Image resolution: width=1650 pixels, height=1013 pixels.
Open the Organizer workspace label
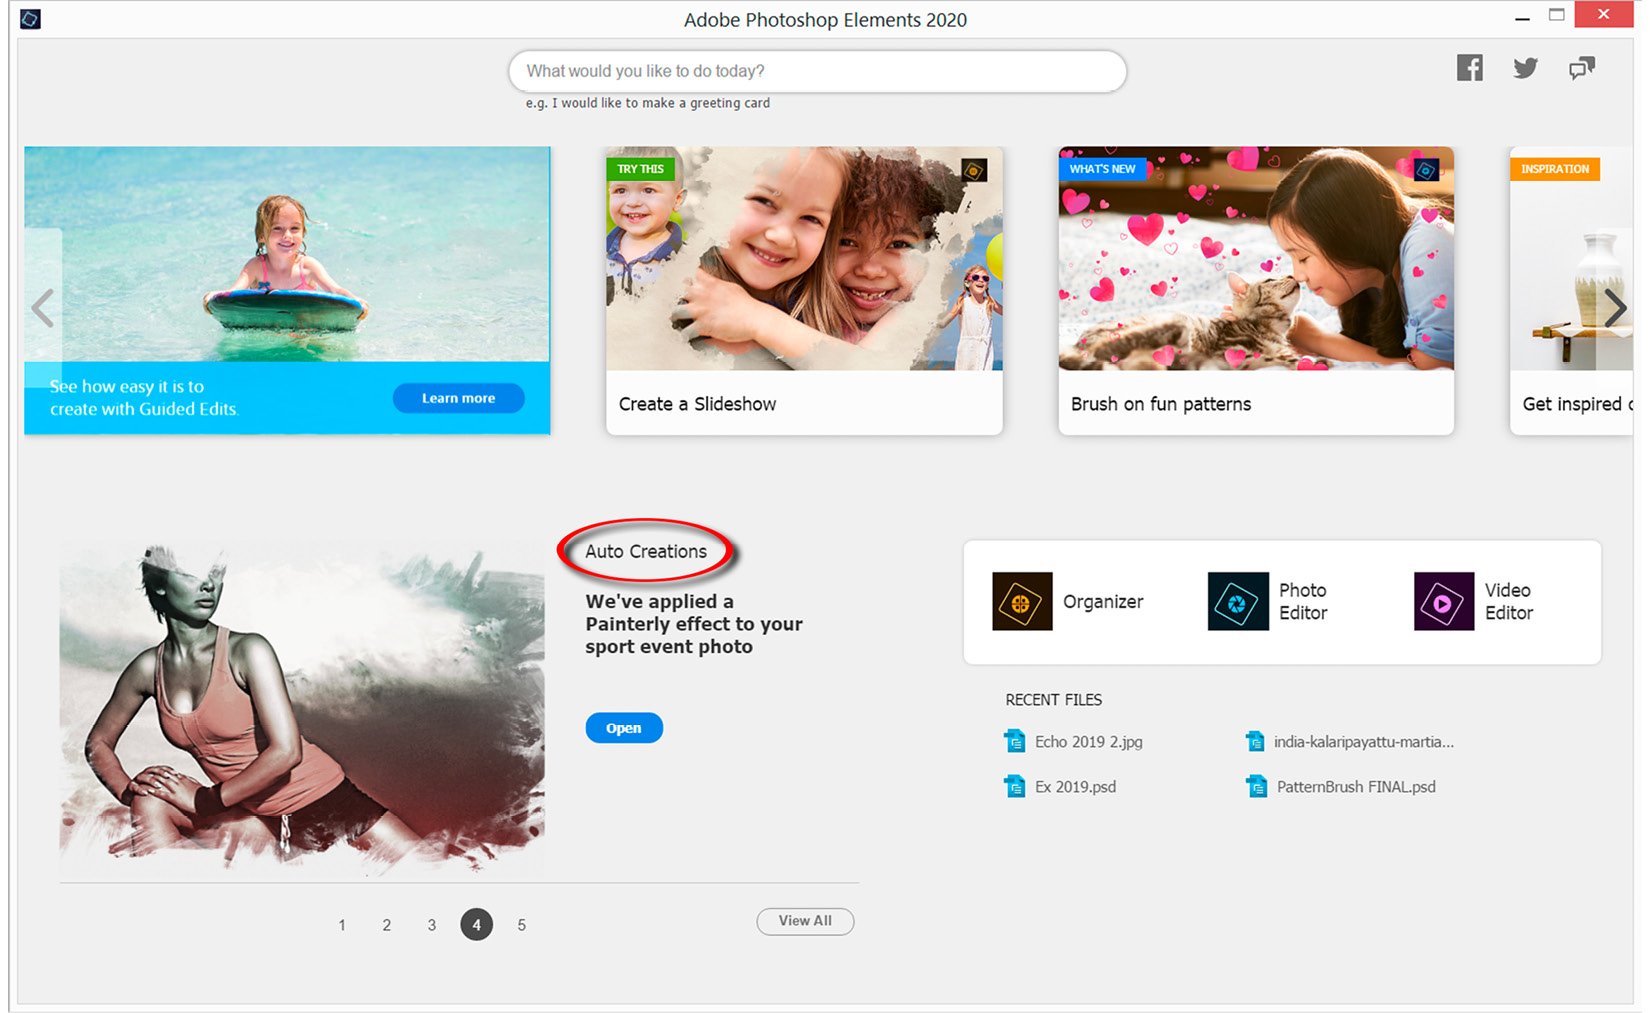pos(1103,601)
